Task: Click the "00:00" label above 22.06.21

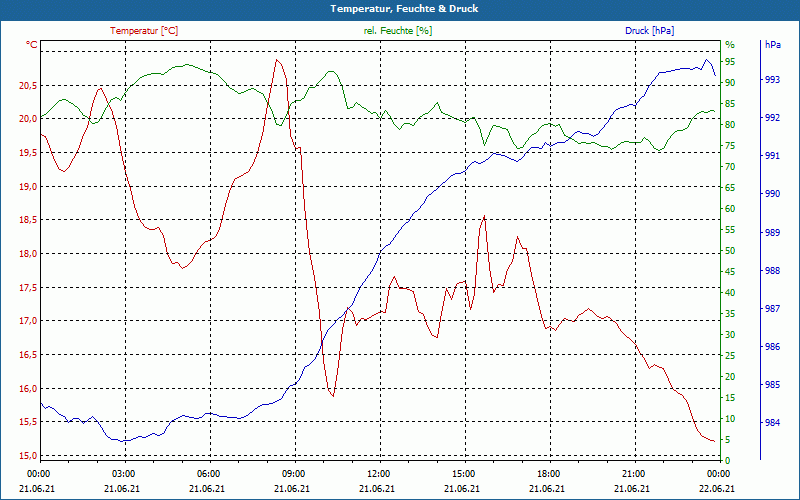Action: [718, 473]
